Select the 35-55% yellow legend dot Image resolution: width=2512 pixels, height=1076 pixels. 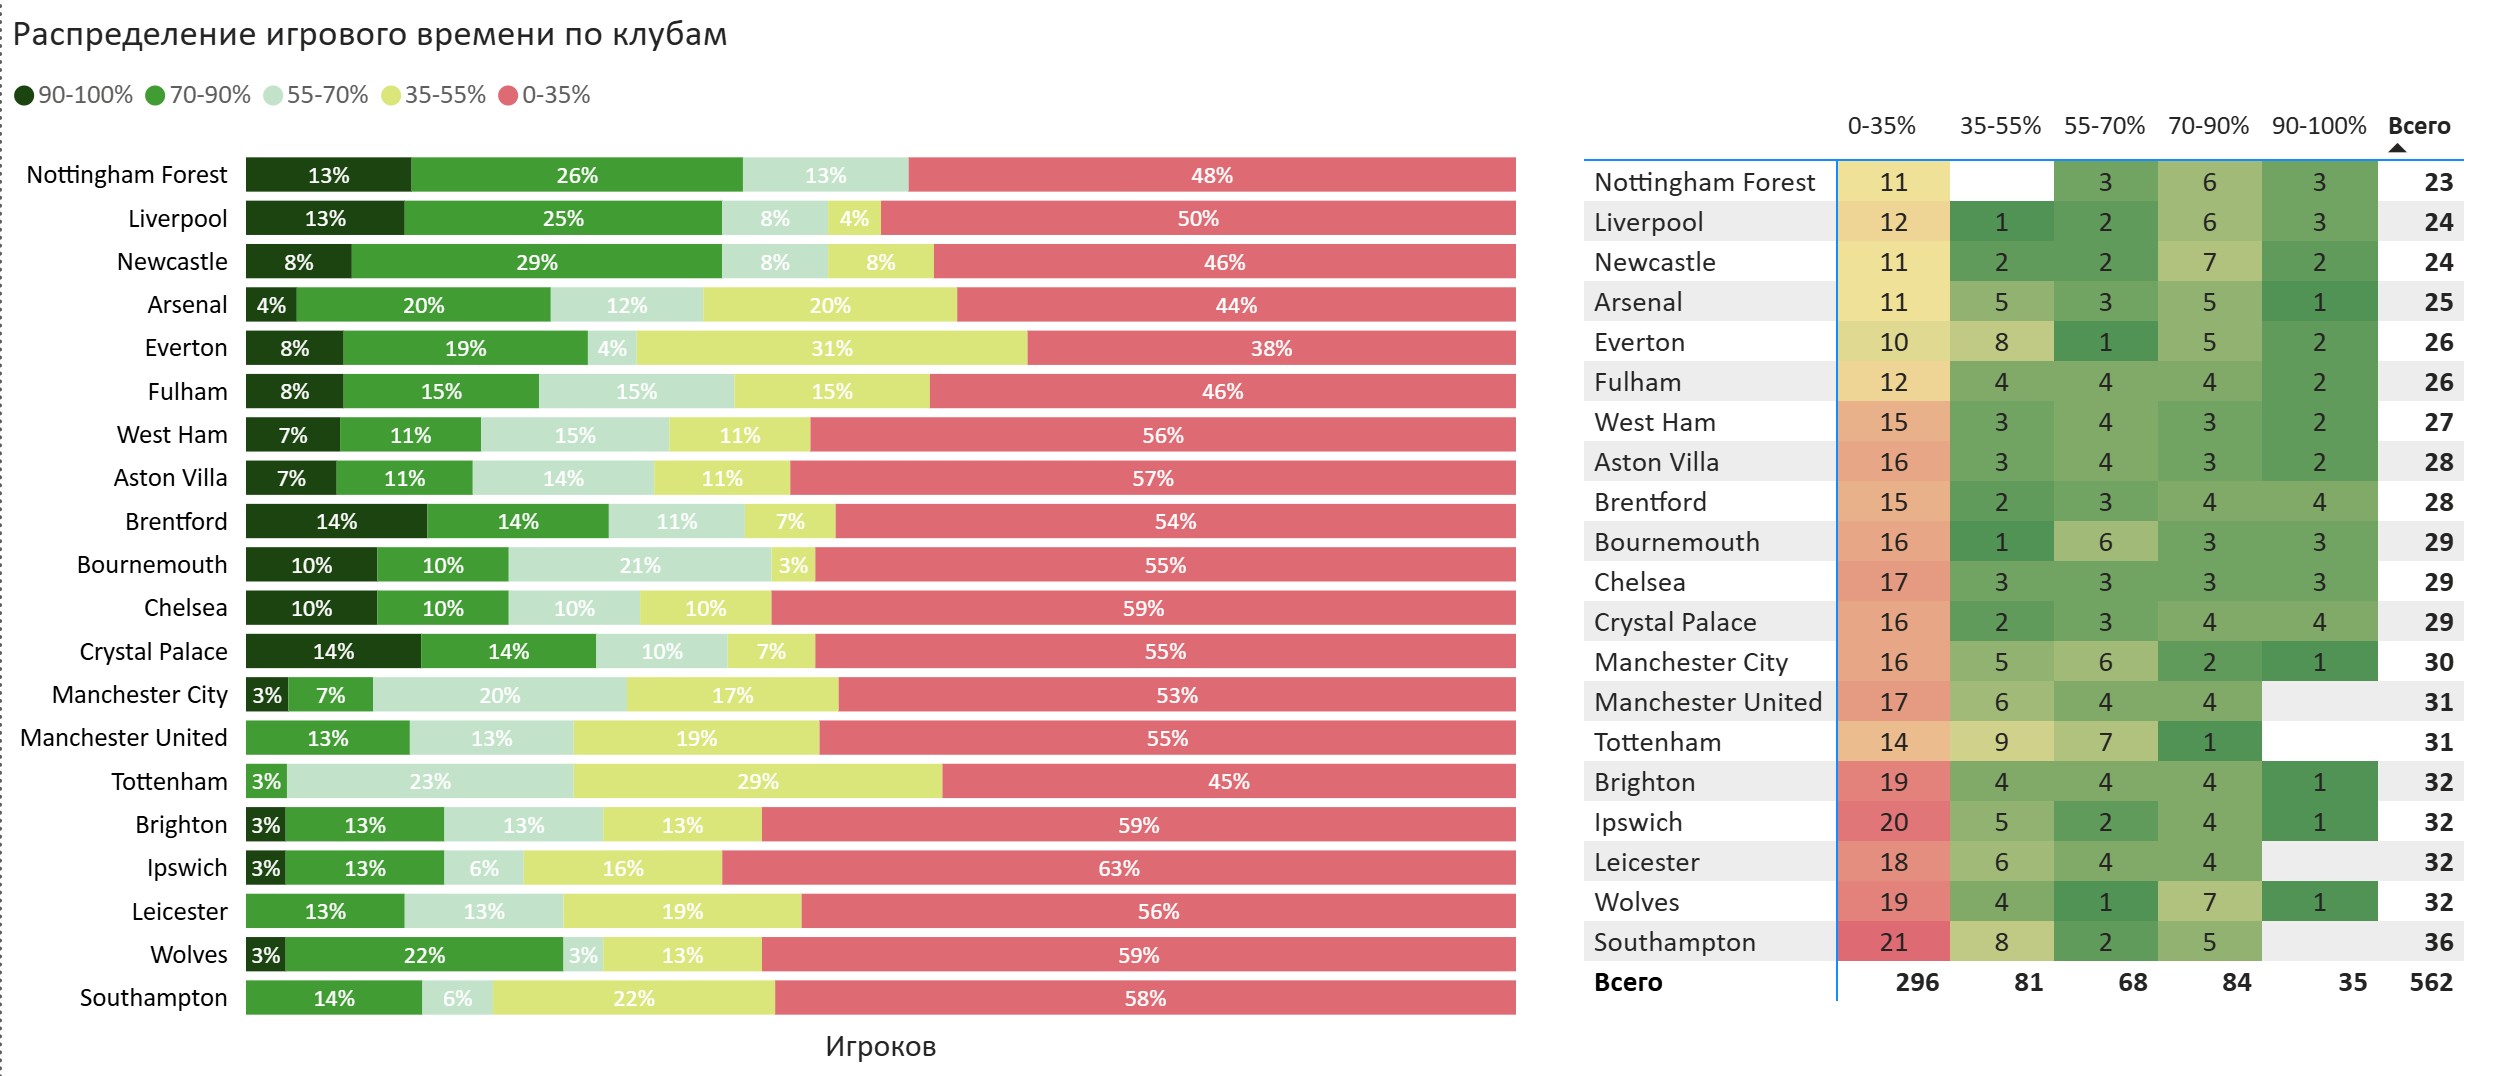(x=391, y=95)
